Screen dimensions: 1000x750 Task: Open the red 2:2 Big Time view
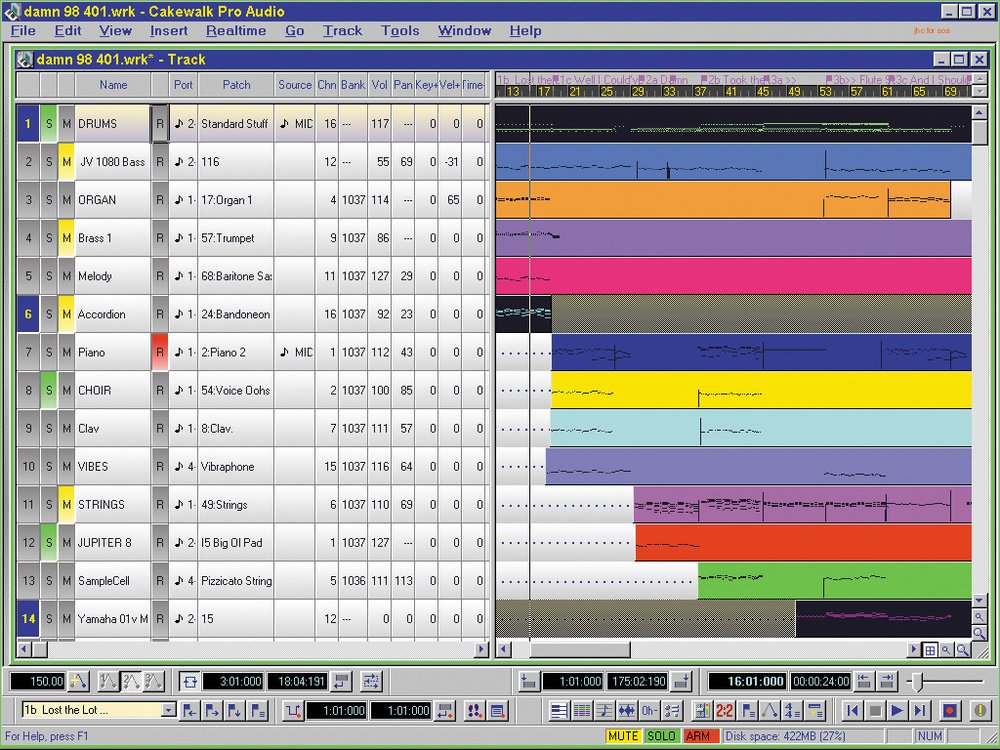point(724,710)
